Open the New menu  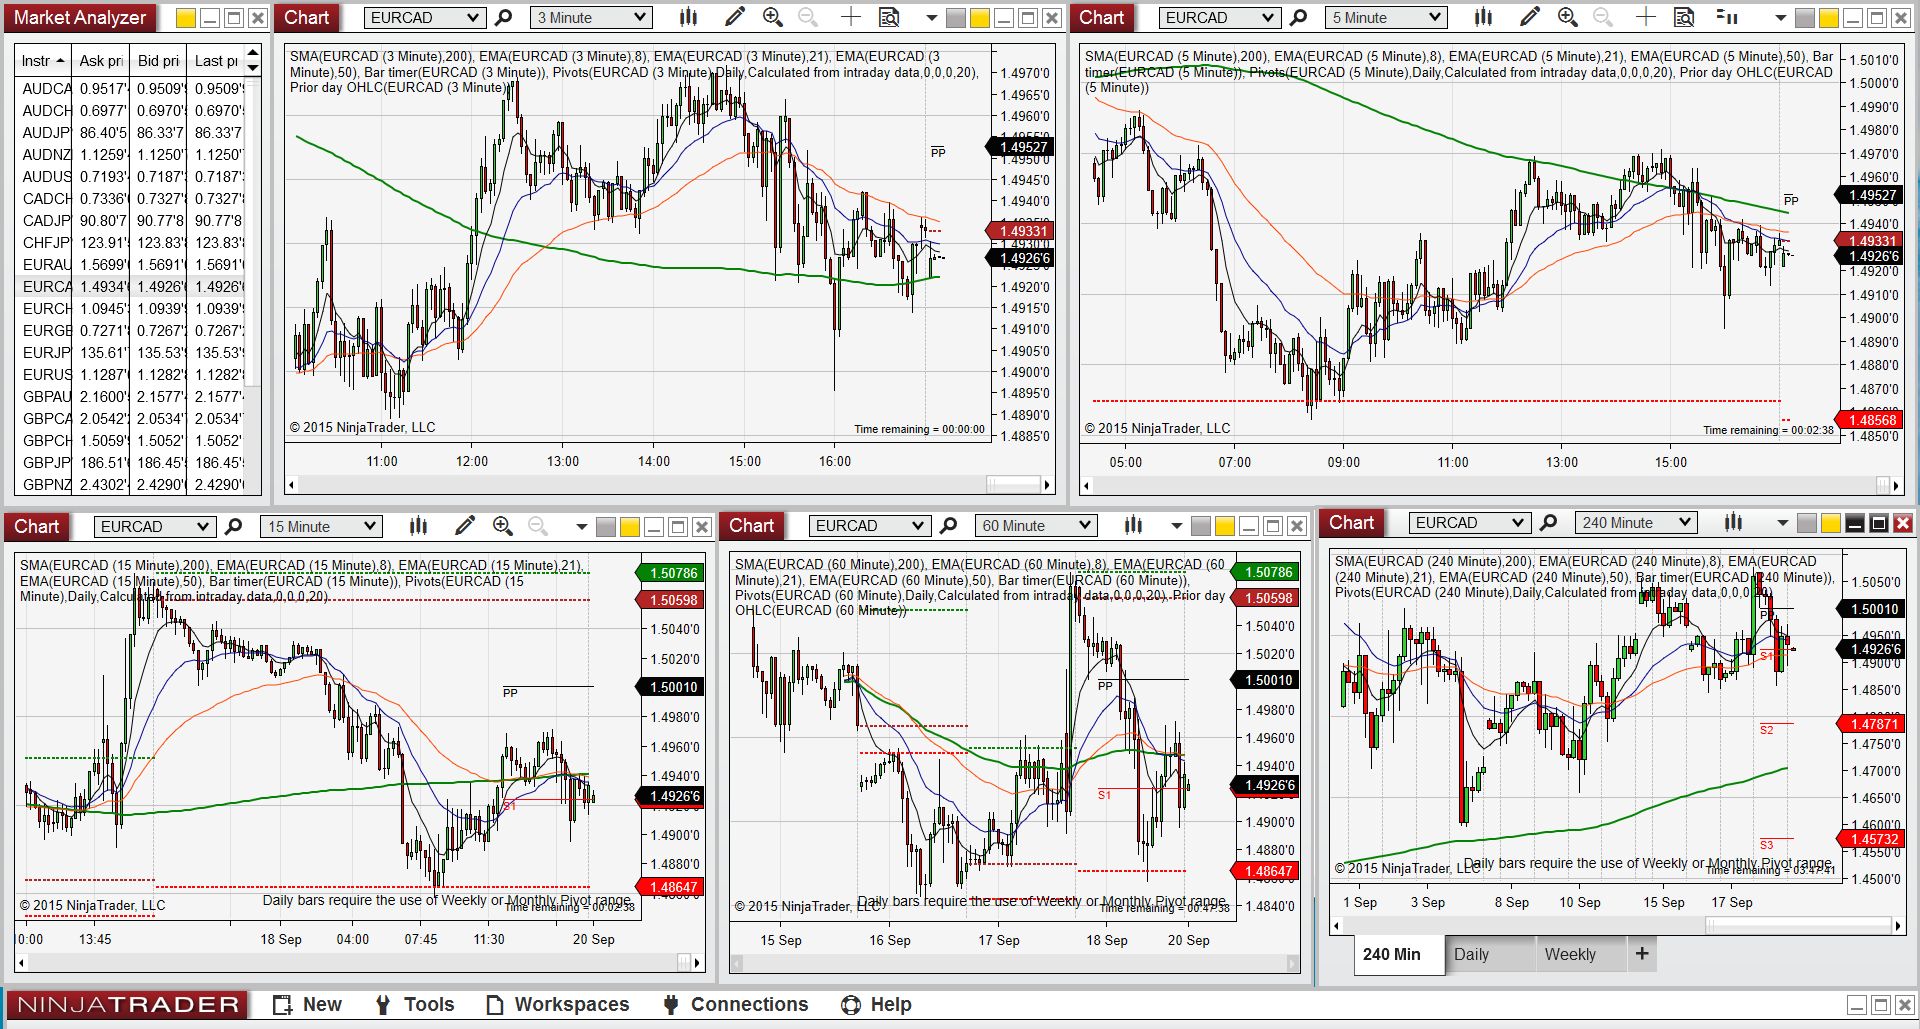coord(308,1005)
